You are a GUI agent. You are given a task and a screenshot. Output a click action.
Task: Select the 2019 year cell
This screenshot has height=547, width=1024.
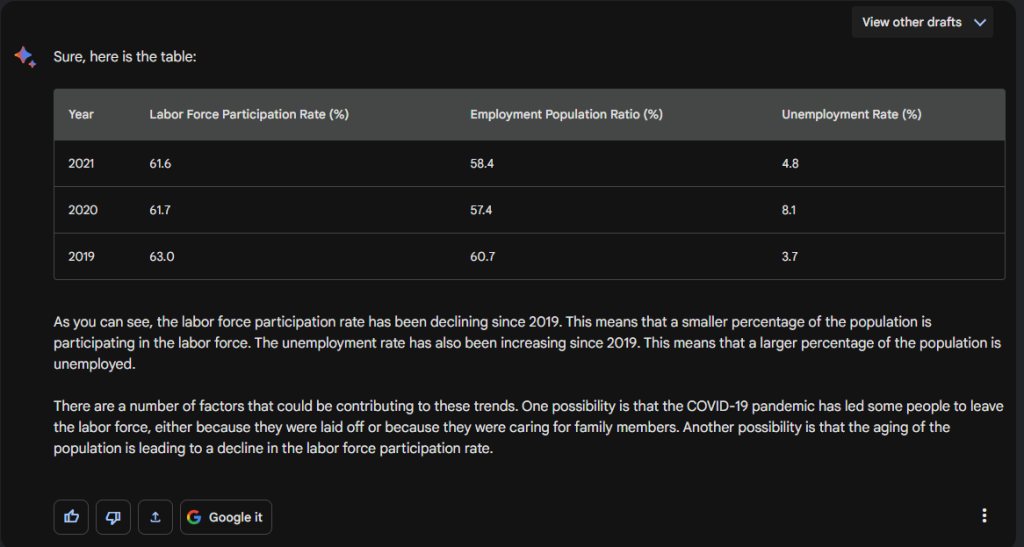81,257
